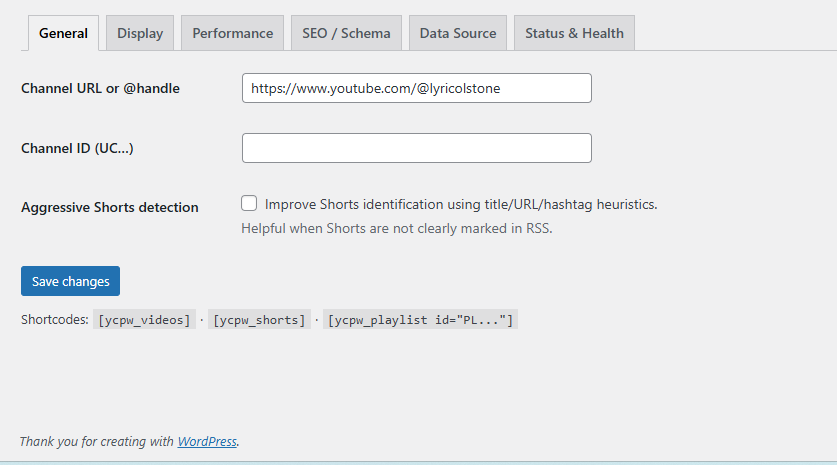Open the Data Source tab

(458, 33)
